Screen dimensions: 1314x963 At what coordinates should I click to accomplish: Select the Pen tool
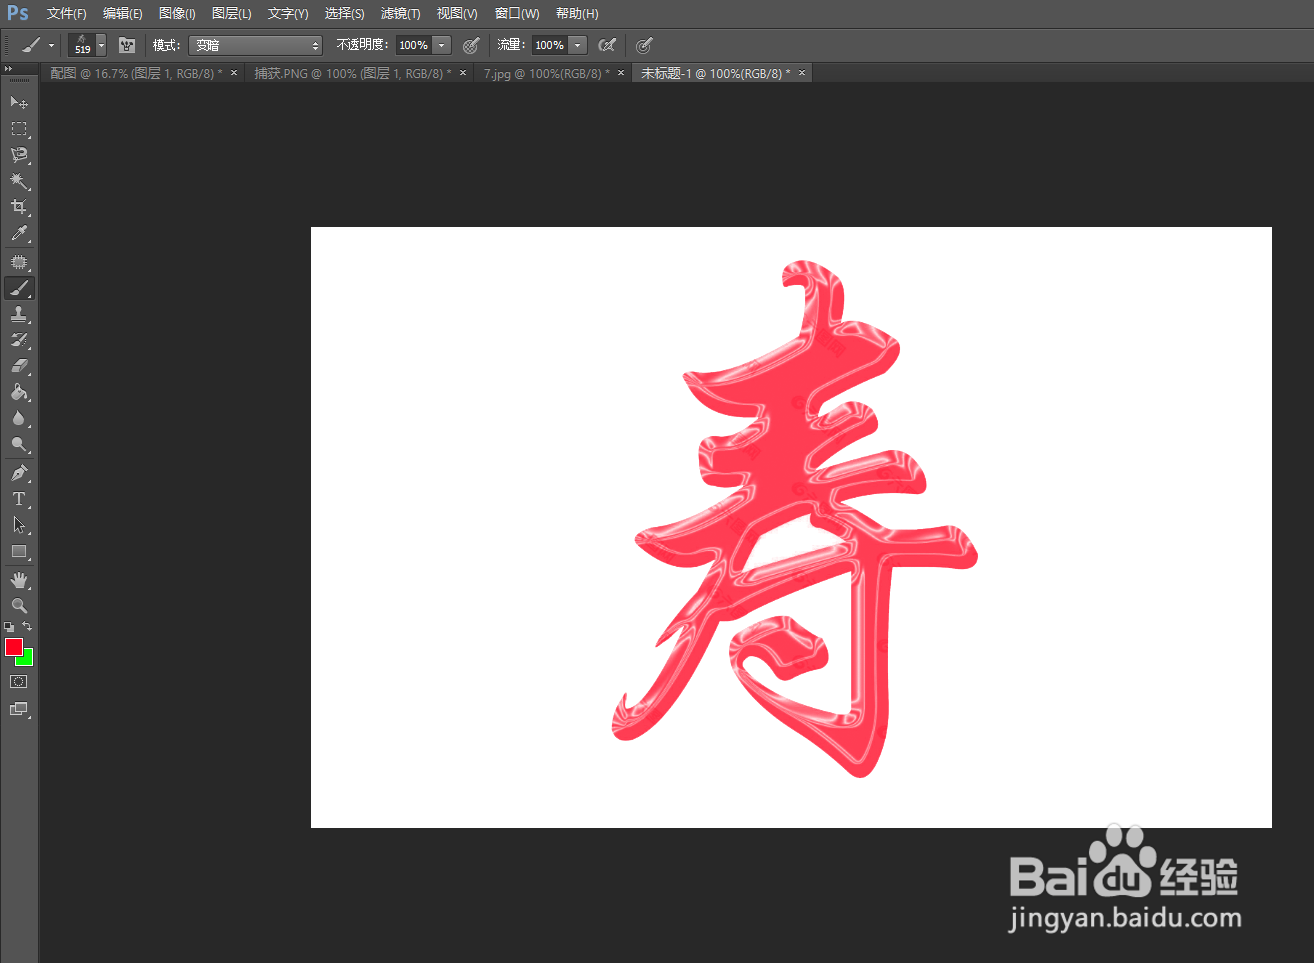pos(19,472)
